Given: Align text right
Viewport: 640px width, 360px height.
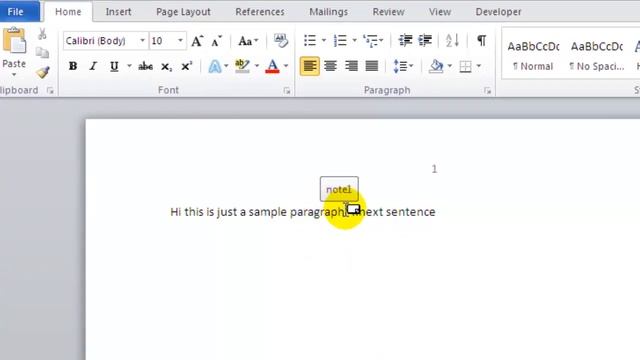Looking at the screenshot, I should (351, 66).
